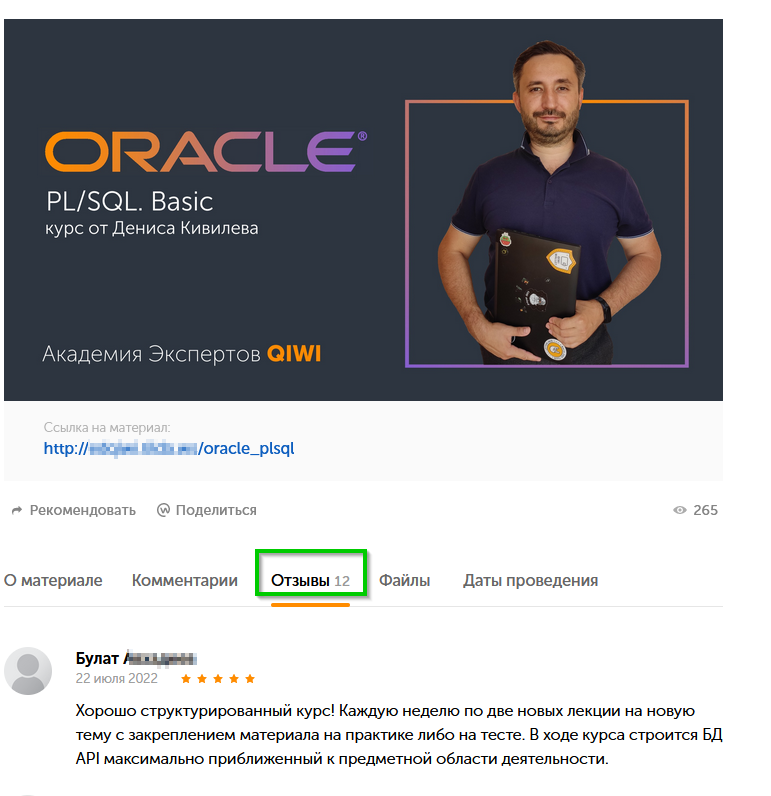771x796 pixels.
Task: Click the ORACLE logo in banner
Action: [206, 151]
